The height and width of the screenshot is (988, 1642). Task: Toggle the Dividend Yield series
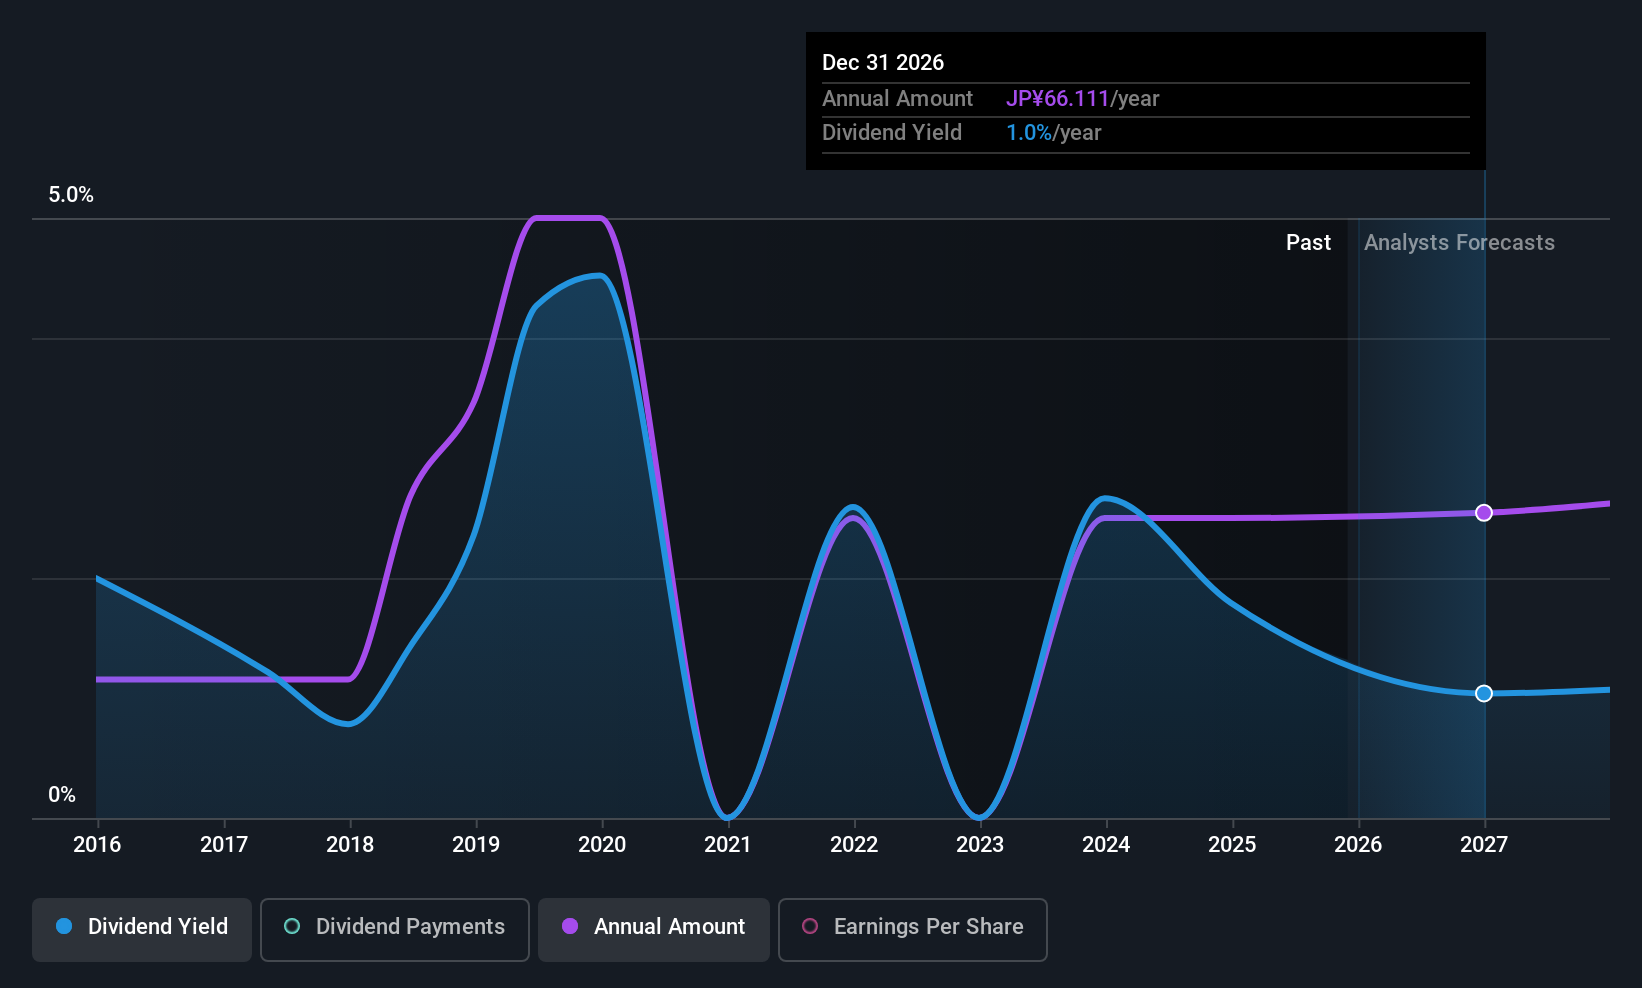click(142, 929)
